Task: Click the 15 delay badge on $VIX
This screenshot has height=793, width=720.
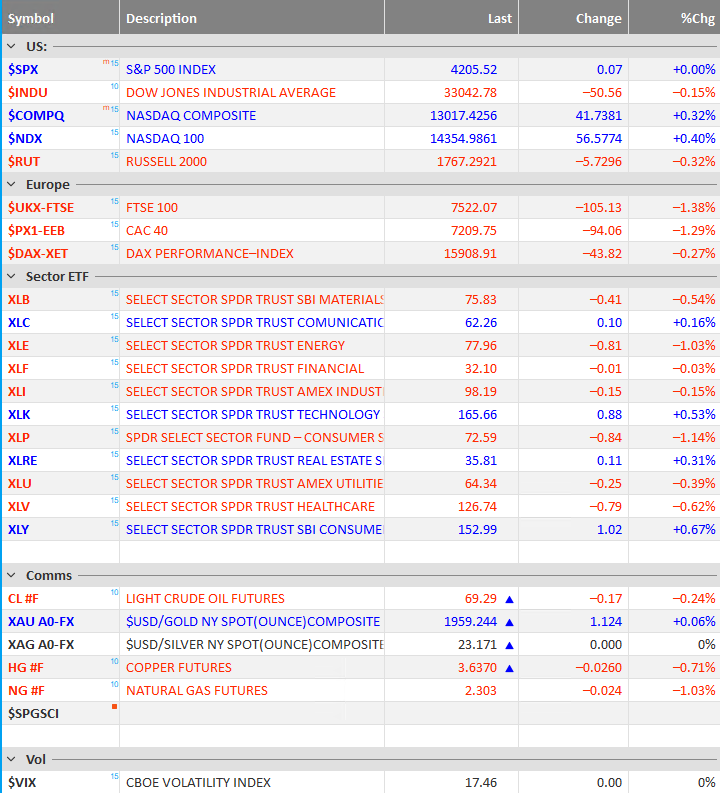Action: pyautogui.click(x=114, y=776)
